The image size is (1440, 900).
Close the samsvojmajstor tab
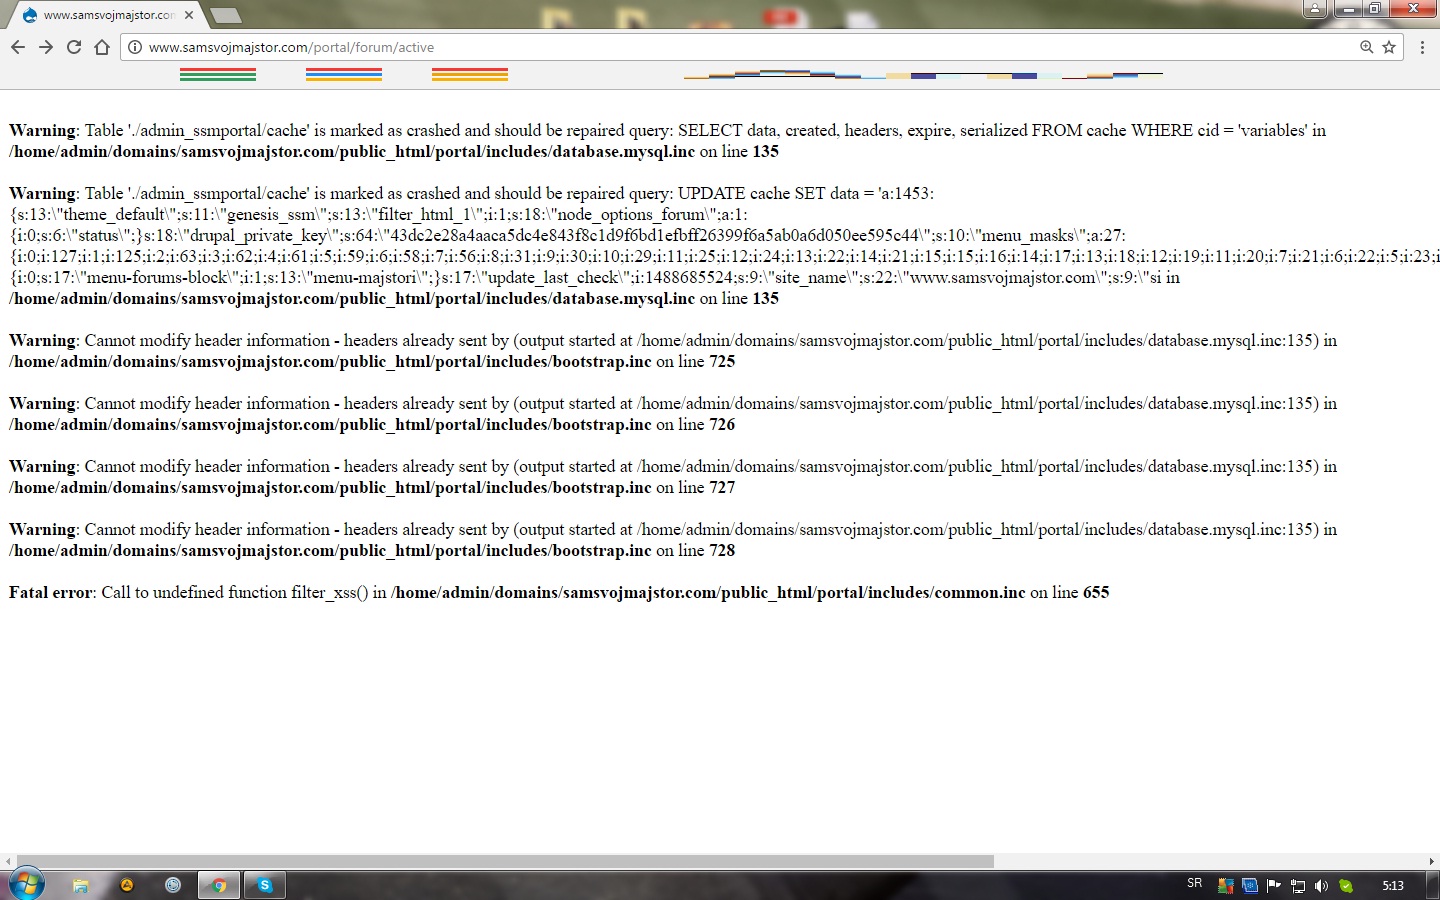[189, 15]
